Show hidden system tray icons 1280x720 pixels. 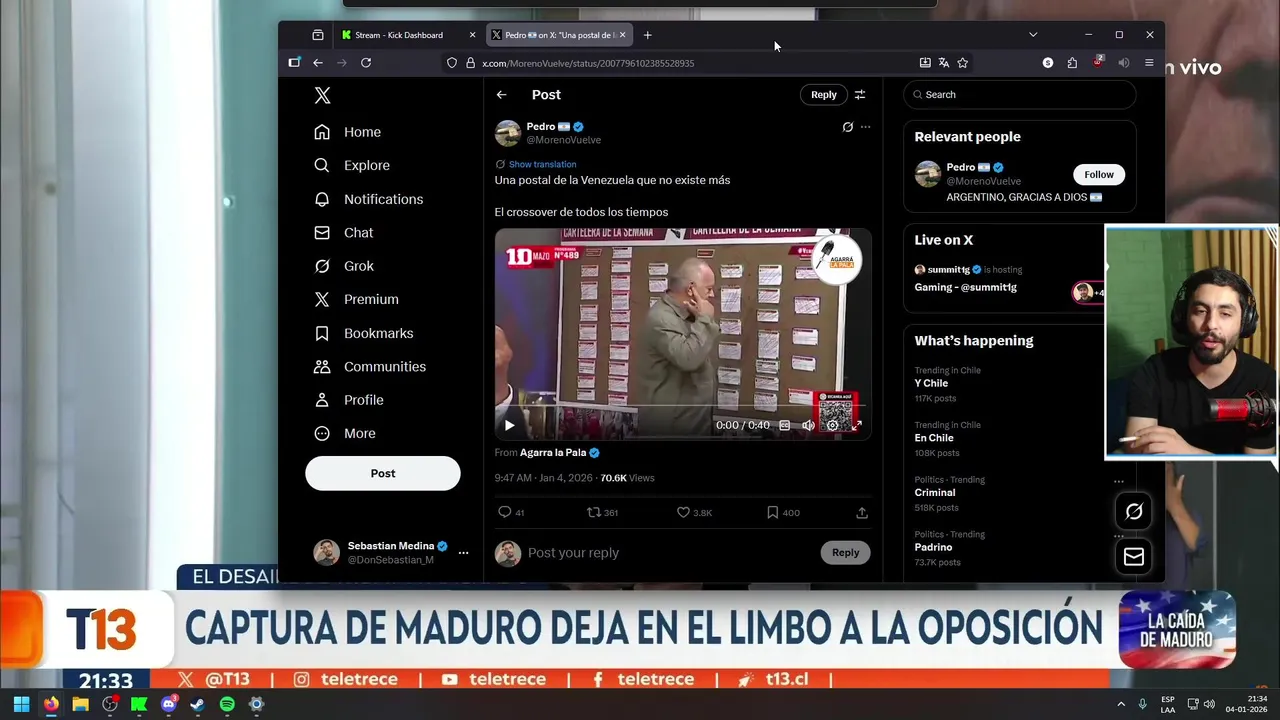[x=1120, y=704]
